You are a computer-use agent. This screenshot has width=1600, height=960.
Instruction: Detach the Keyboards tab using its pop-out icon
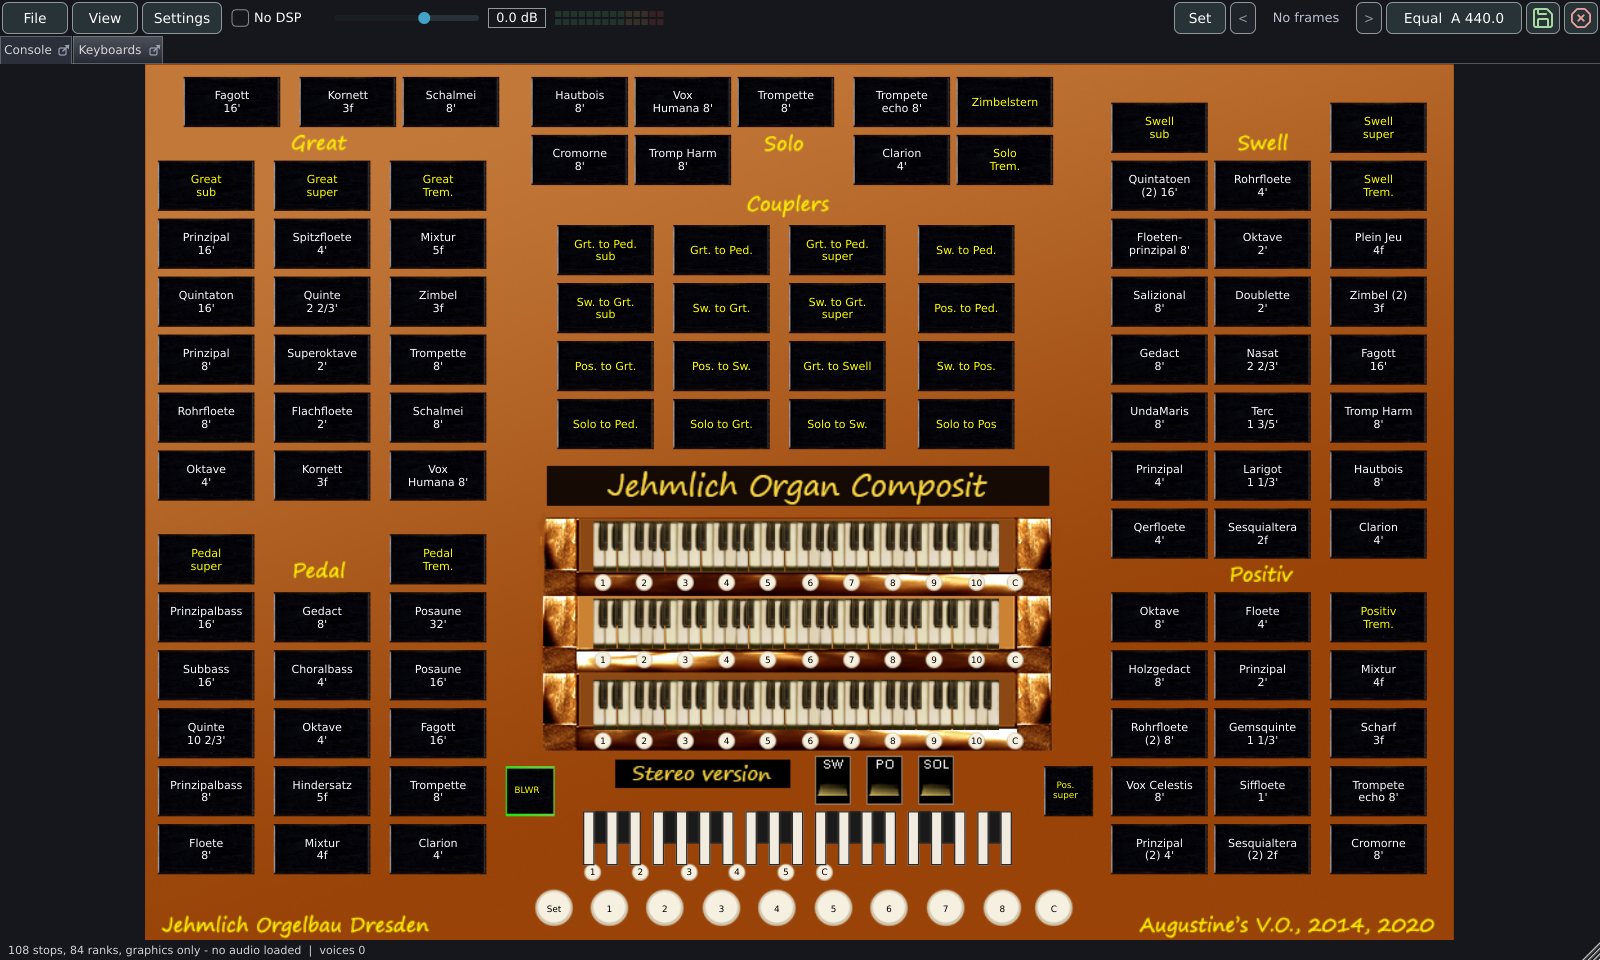point(154,50)
